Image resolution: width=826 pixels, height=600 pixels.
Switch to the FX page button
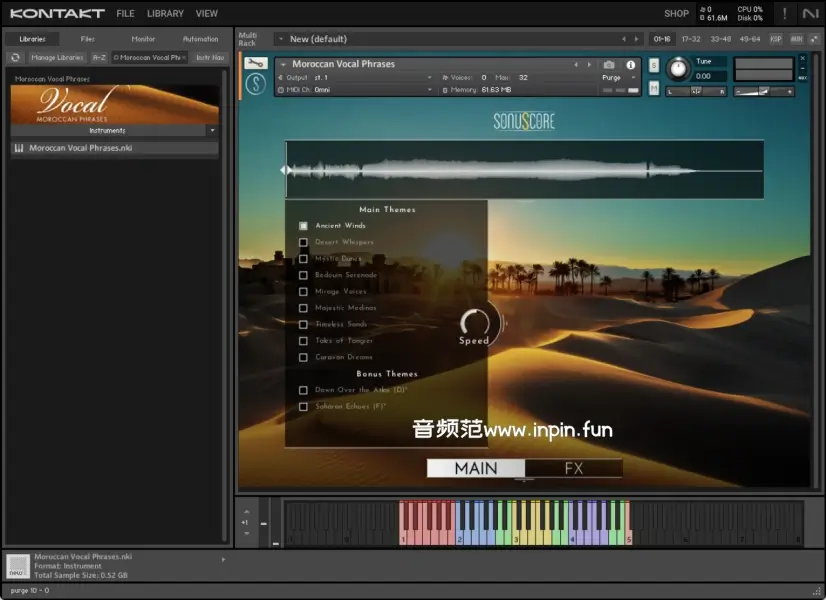coord(573,468)
